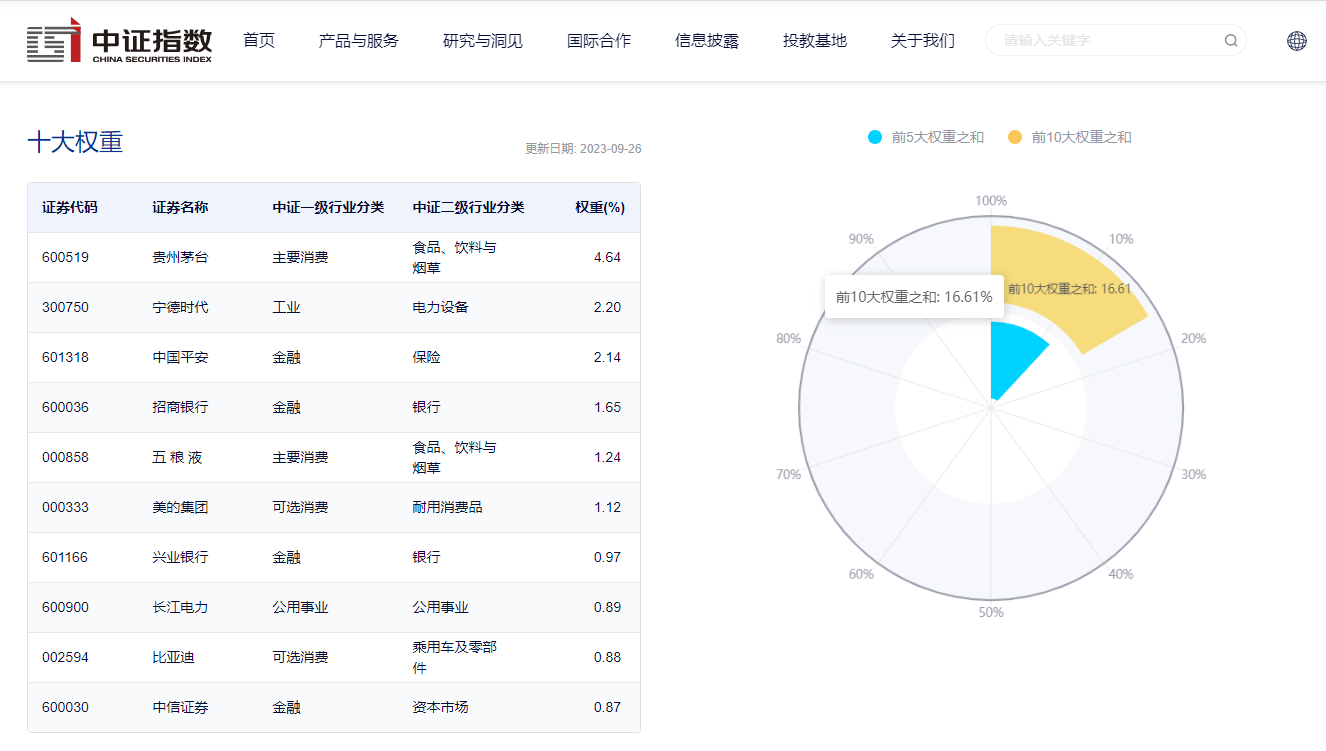Open the 投教基地 navigation link
1326x751 pixels.
pos(814,41)
